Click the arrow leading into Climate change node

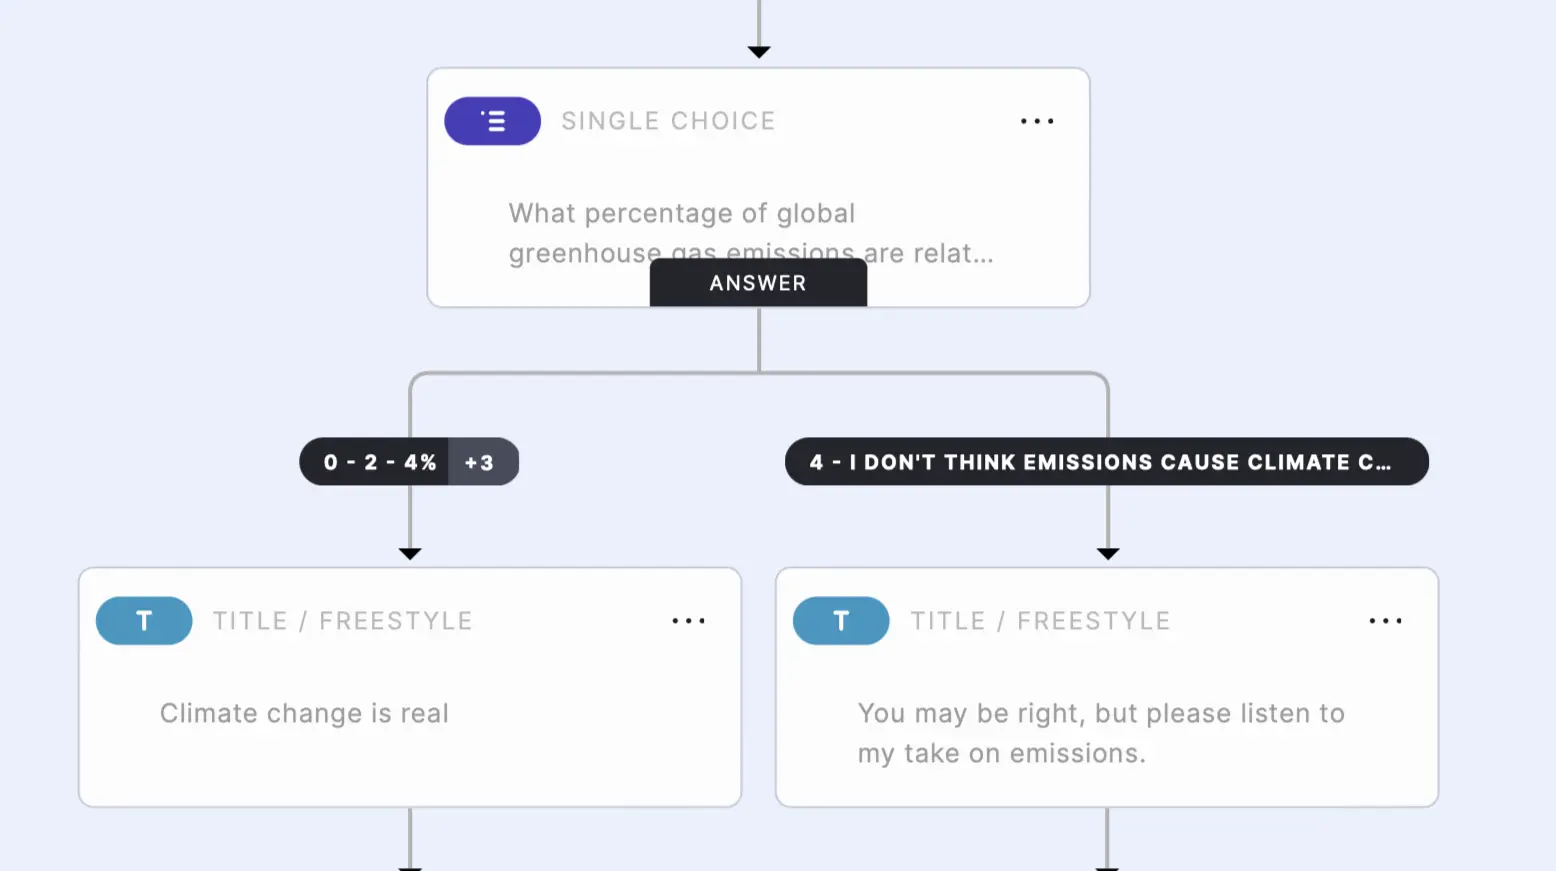click(409, 553)
